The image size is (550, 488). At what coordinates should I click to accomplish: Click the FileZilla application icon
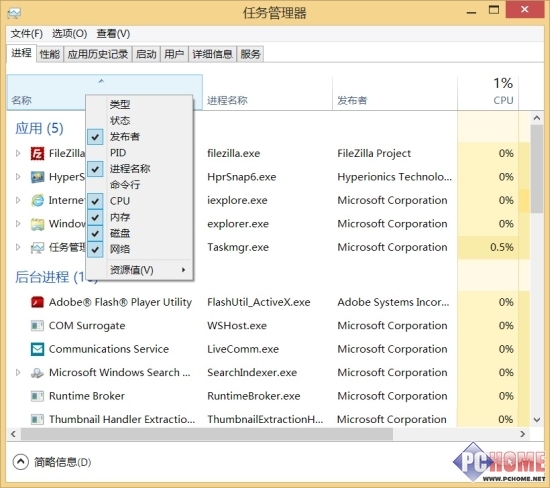coord(37,153)
